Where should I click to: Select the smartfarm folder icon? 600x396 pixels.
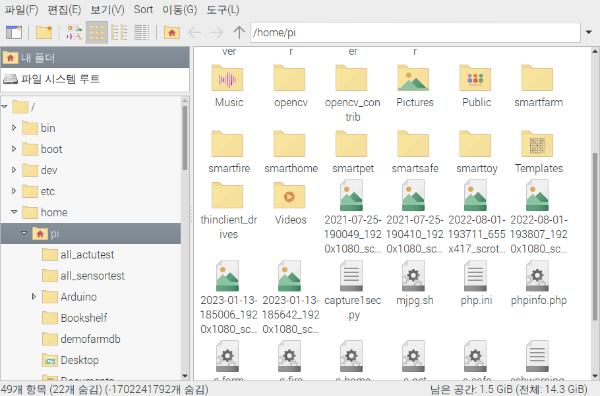point(538,78)
